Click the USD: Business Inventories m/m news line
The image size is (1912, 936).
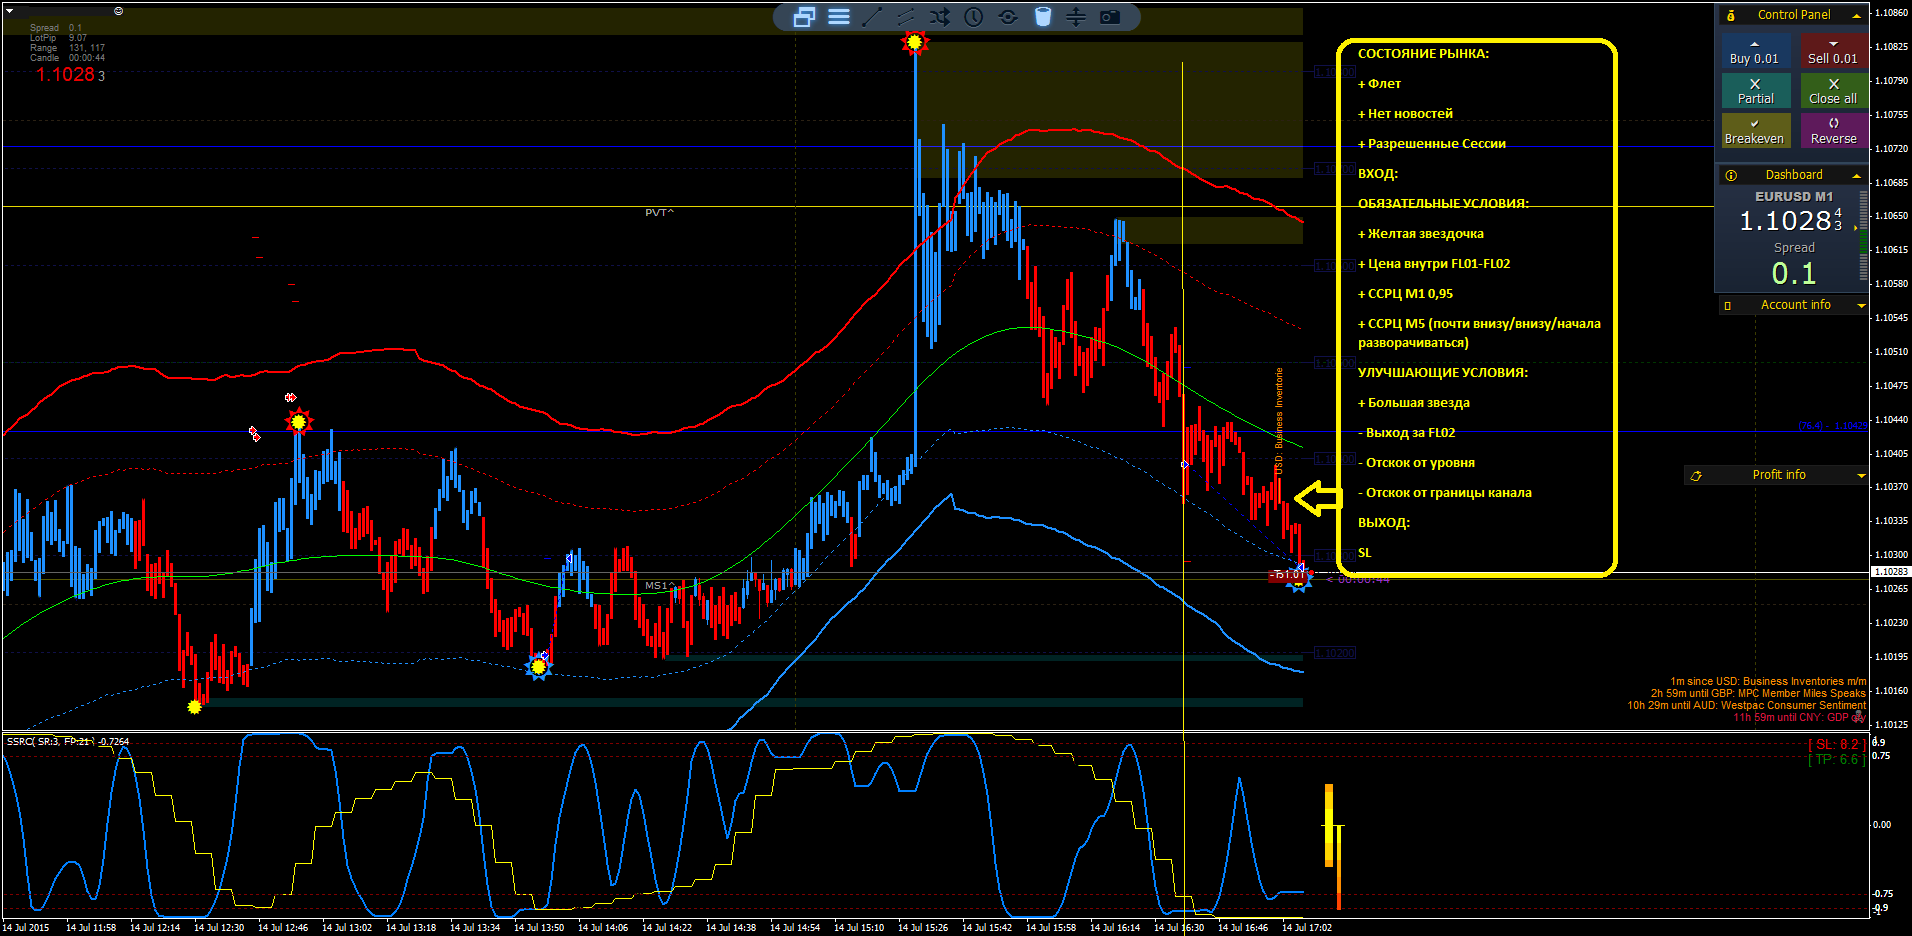pos(1768,682)
